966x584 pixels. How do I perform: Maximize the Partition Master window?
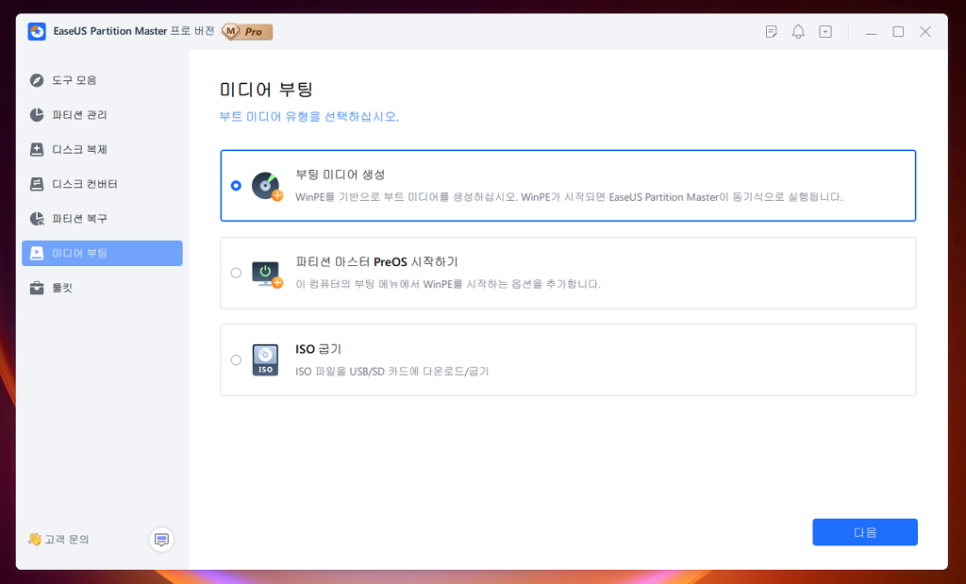[x=898, y=31]
